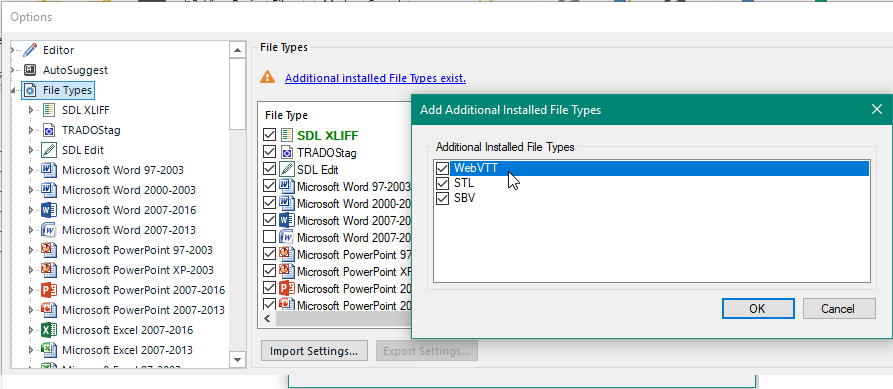Uncheck the STL file type checkbox
Image resolution: width=893 pixels, height=389 pixels.
(442, 183)
